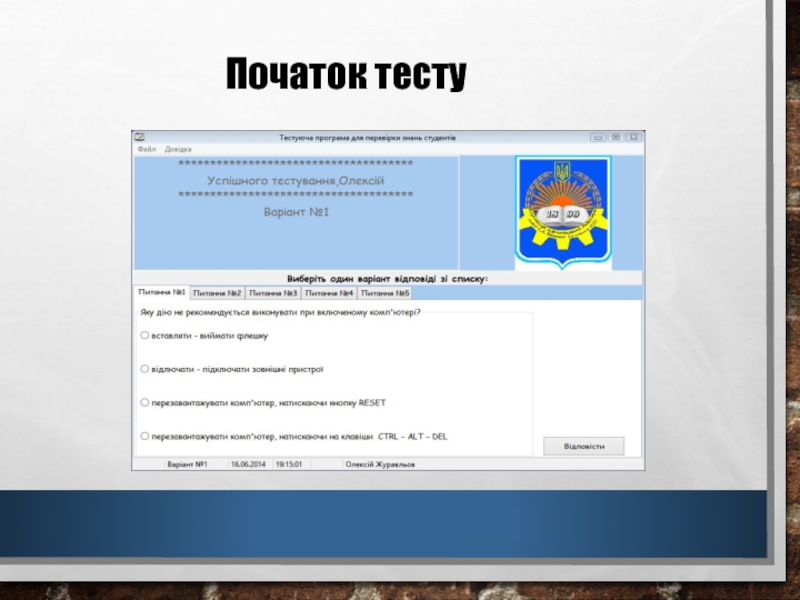The height and width of the screenshot is (600, 800).
Task: Select answer 'вставляти - виймати флешку'
Action: coord(145,335)
